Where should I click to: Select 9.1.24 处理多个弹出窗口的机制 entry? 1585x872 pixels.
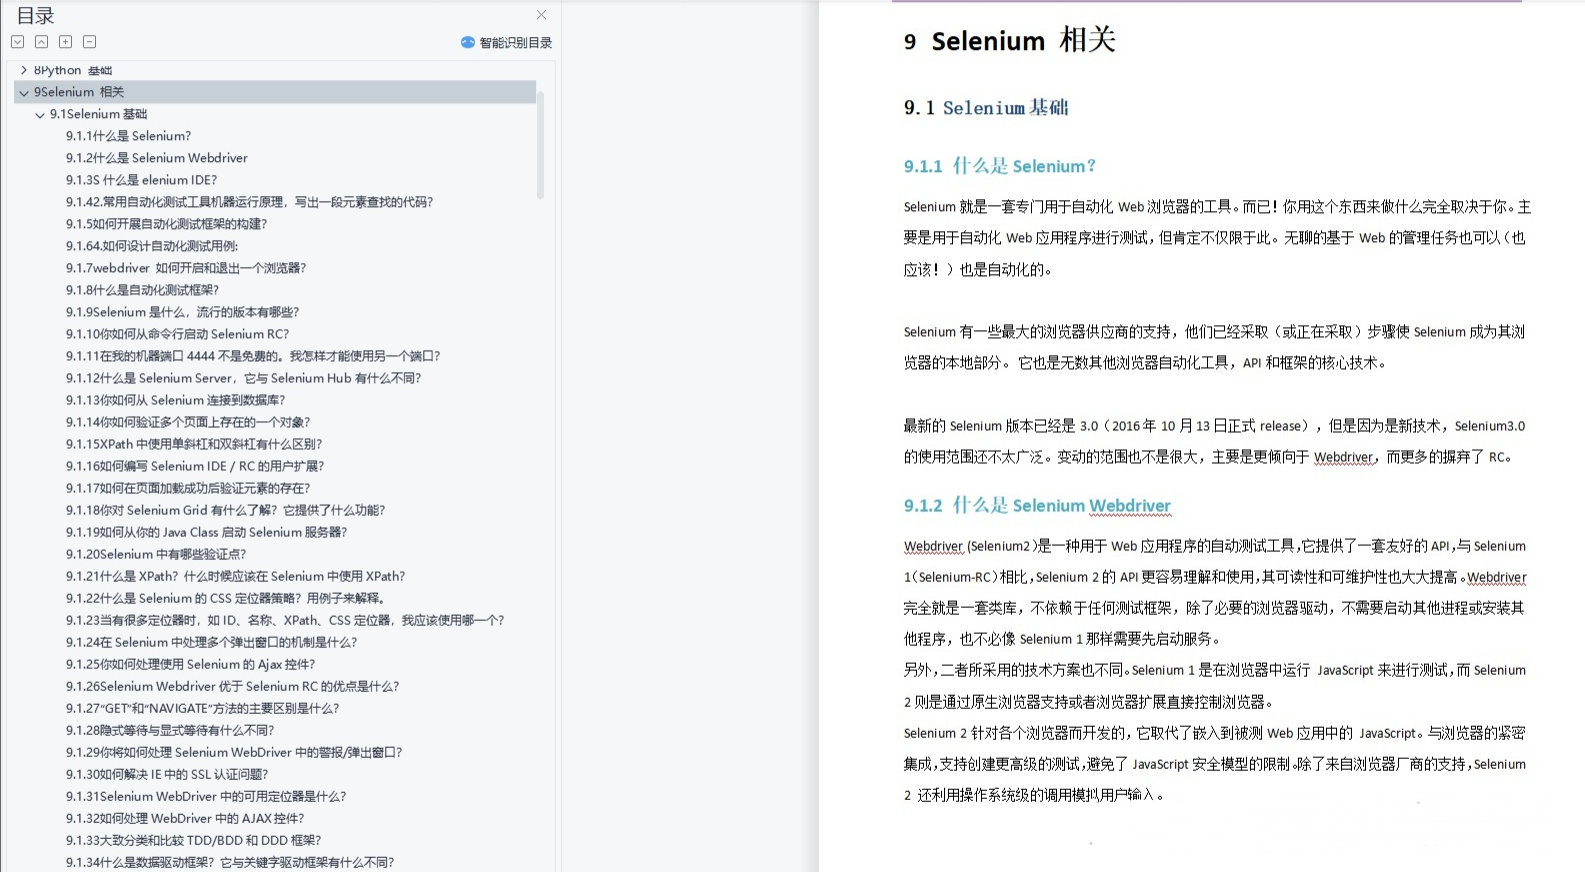click(x=211, y=642)
